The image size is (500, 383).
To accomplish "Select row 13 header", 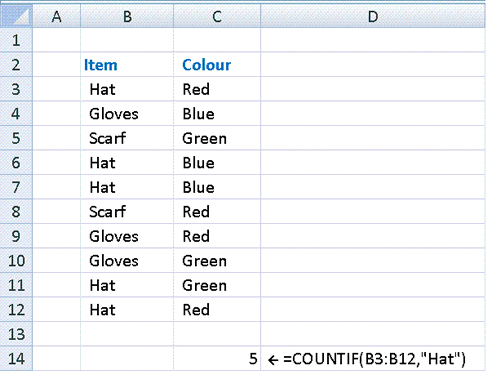I will (16, 334).
